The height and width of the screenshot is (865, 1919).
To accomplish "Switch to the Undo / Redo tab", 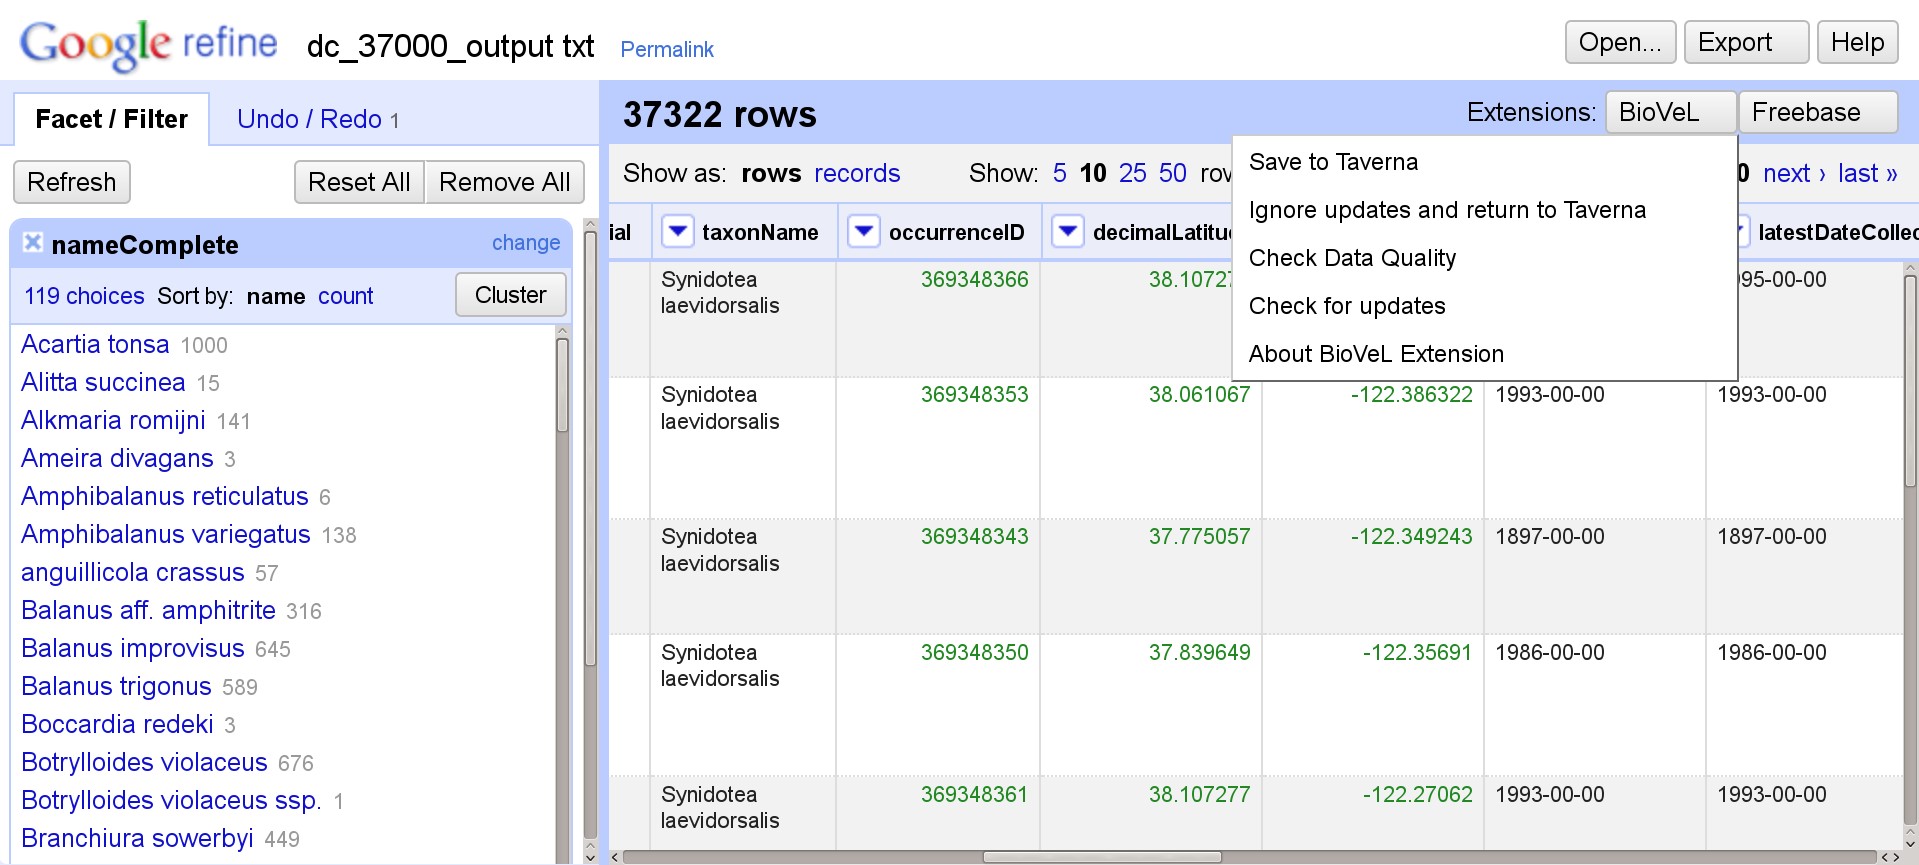I will click(318, 119).
